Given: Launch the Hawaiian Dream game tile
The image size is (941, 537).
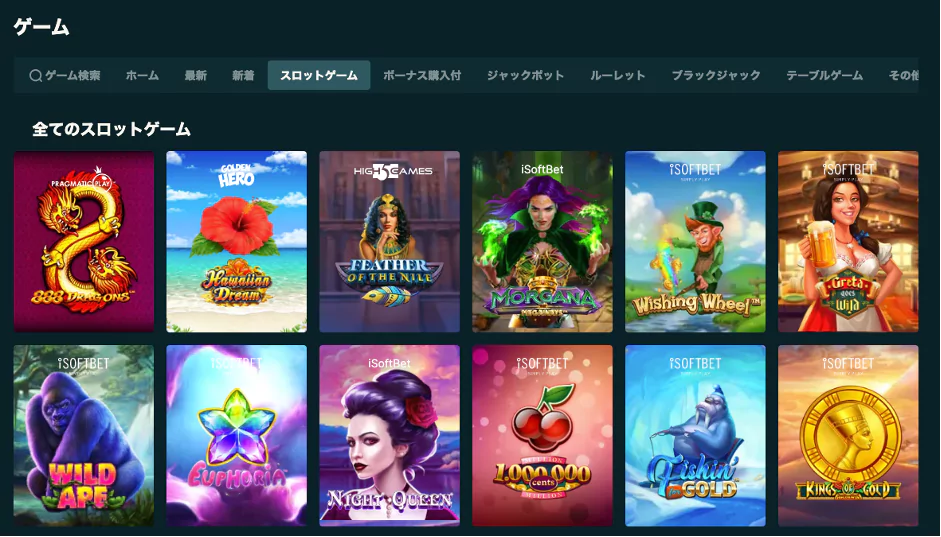Looking at the screenshot, I should click(236, 242).
